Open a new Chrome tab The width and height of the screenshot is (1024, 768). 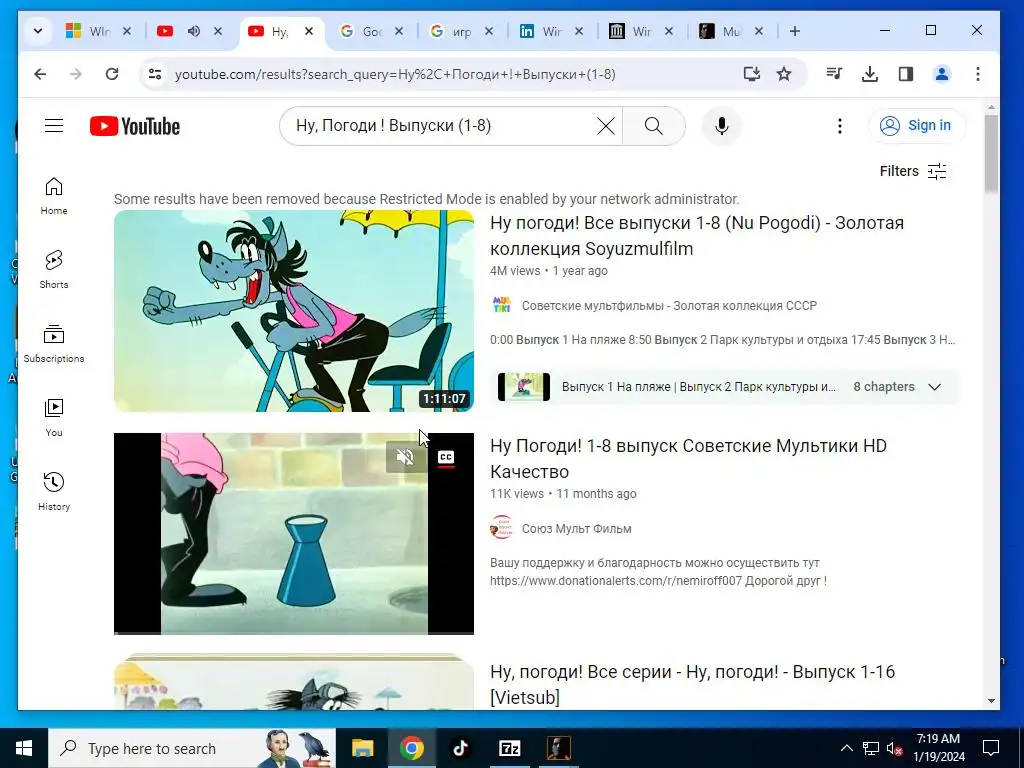795,31
